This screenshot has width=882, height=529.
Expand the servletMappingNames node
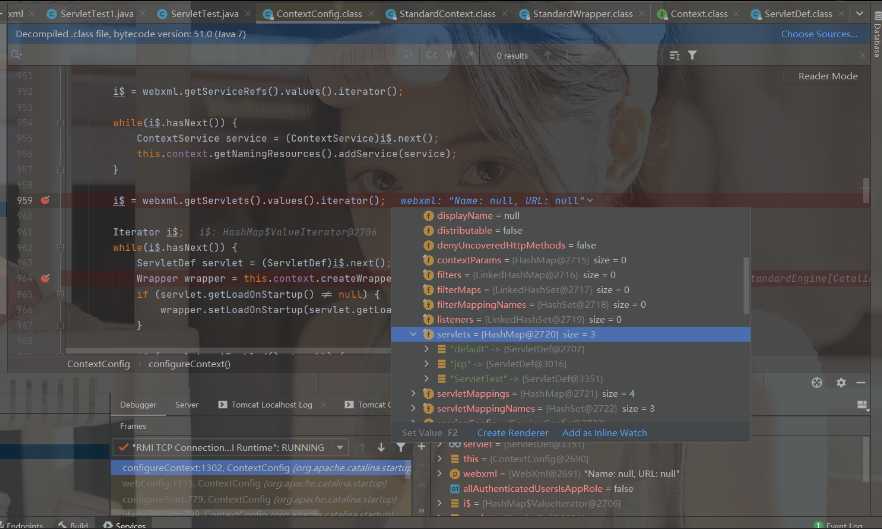click(413, 408)
